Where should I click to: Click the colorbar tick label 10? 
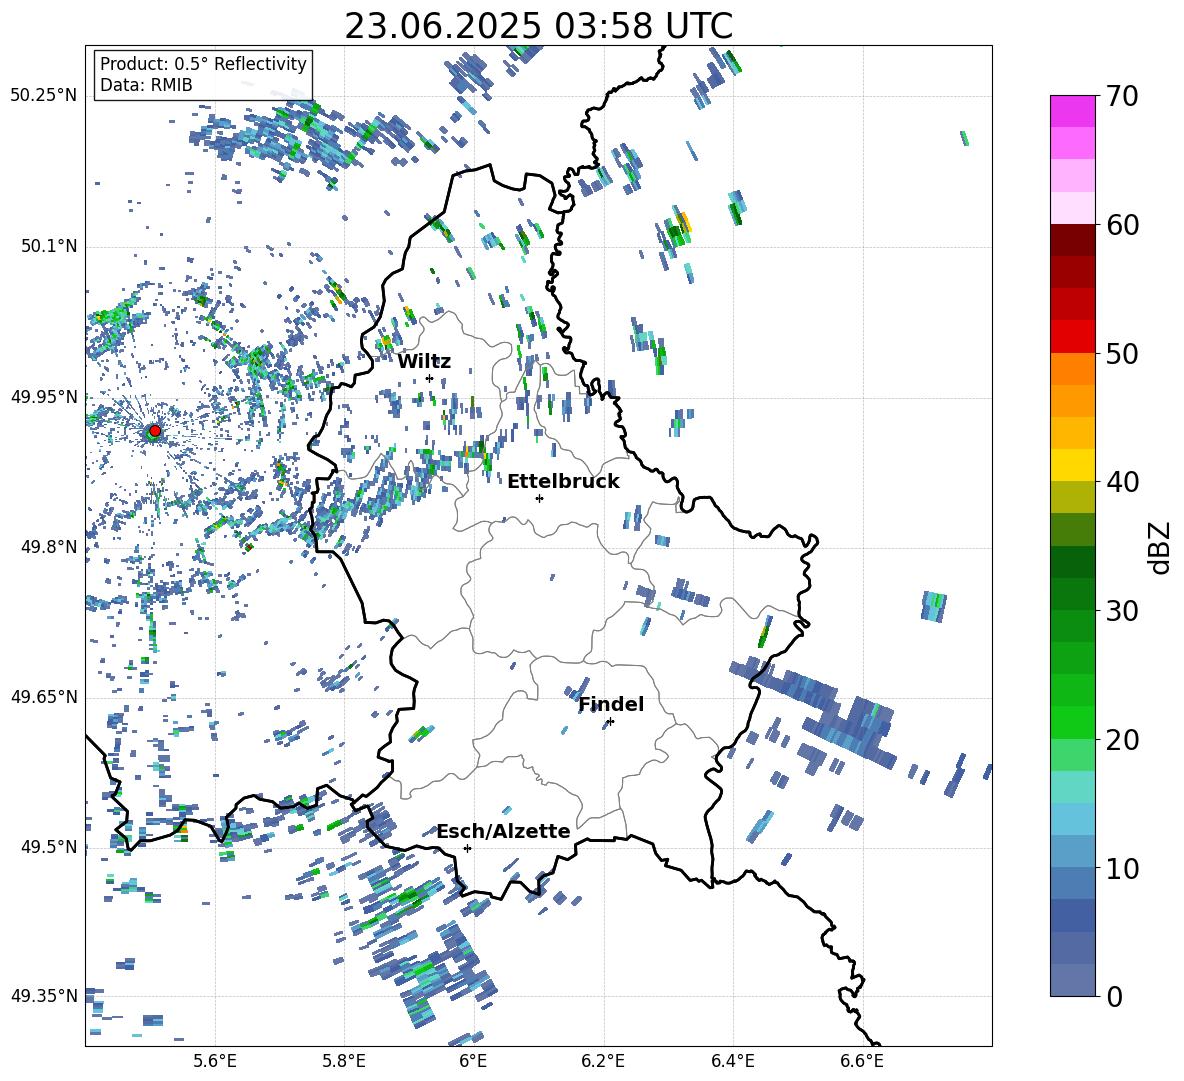pyautogui.click(x=1122, y=868)
